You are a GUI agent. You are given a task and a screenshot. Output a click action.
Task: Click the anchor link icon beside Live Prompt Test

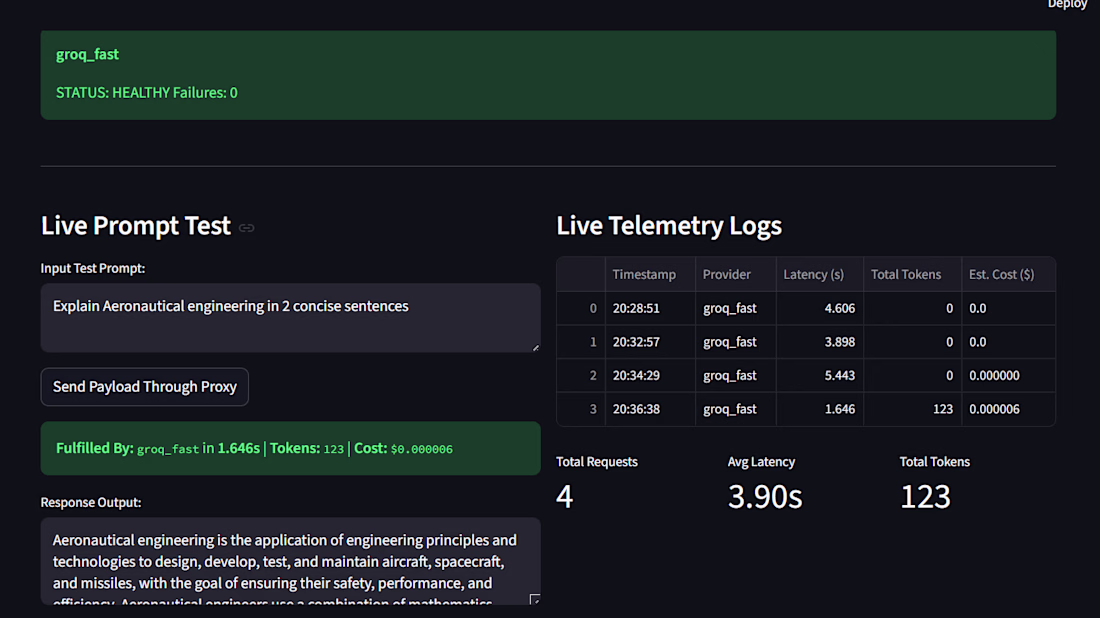246,228
